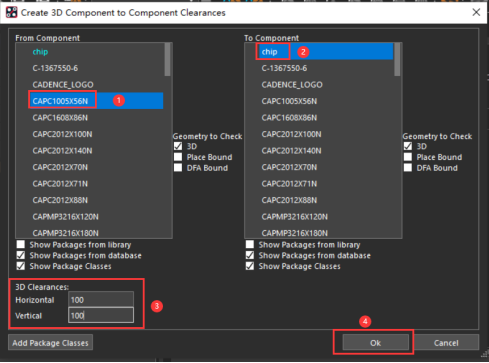The height and width of the screenshot is (363, 489).
Task: Select CAPC1005X56N in From Component list
Action: [90, 101]
